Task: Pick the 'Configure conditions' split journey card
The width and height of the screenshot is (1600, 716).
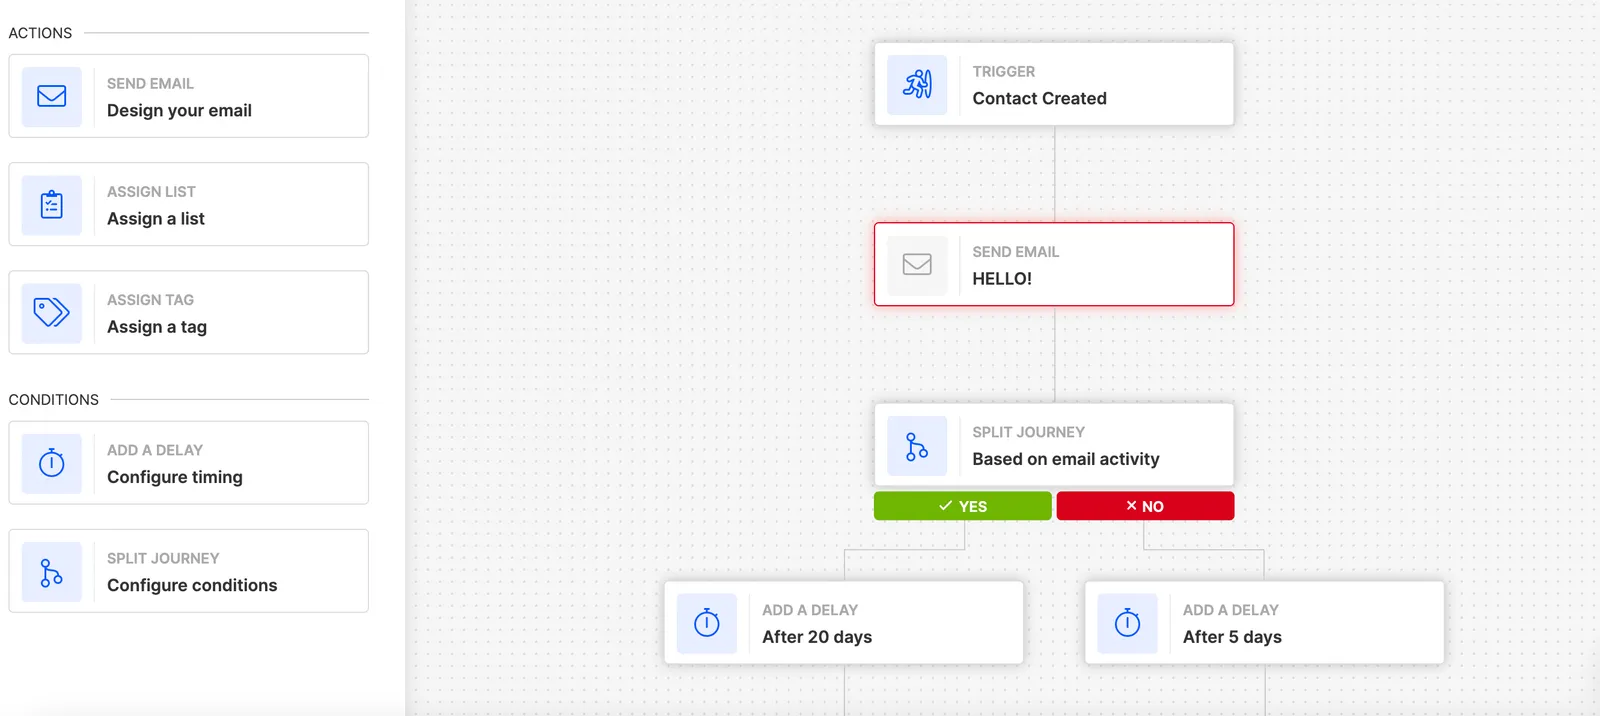Action: click(x=189, y=571)
